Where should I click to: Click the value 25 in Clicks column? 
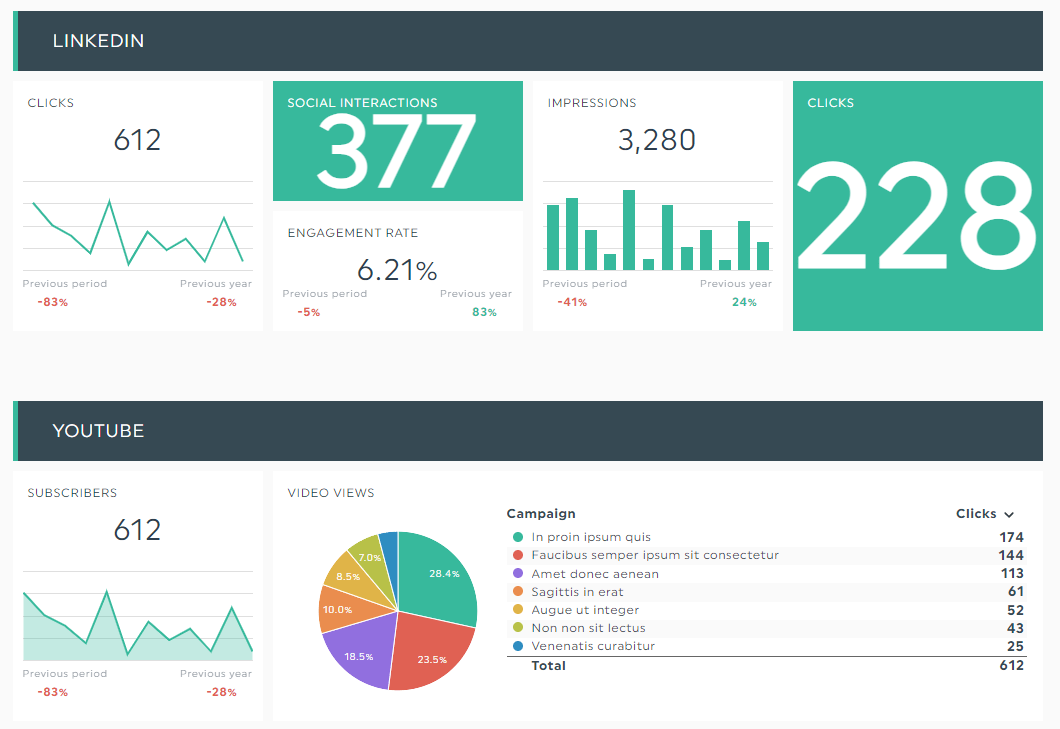click(x=1015, y=646)
